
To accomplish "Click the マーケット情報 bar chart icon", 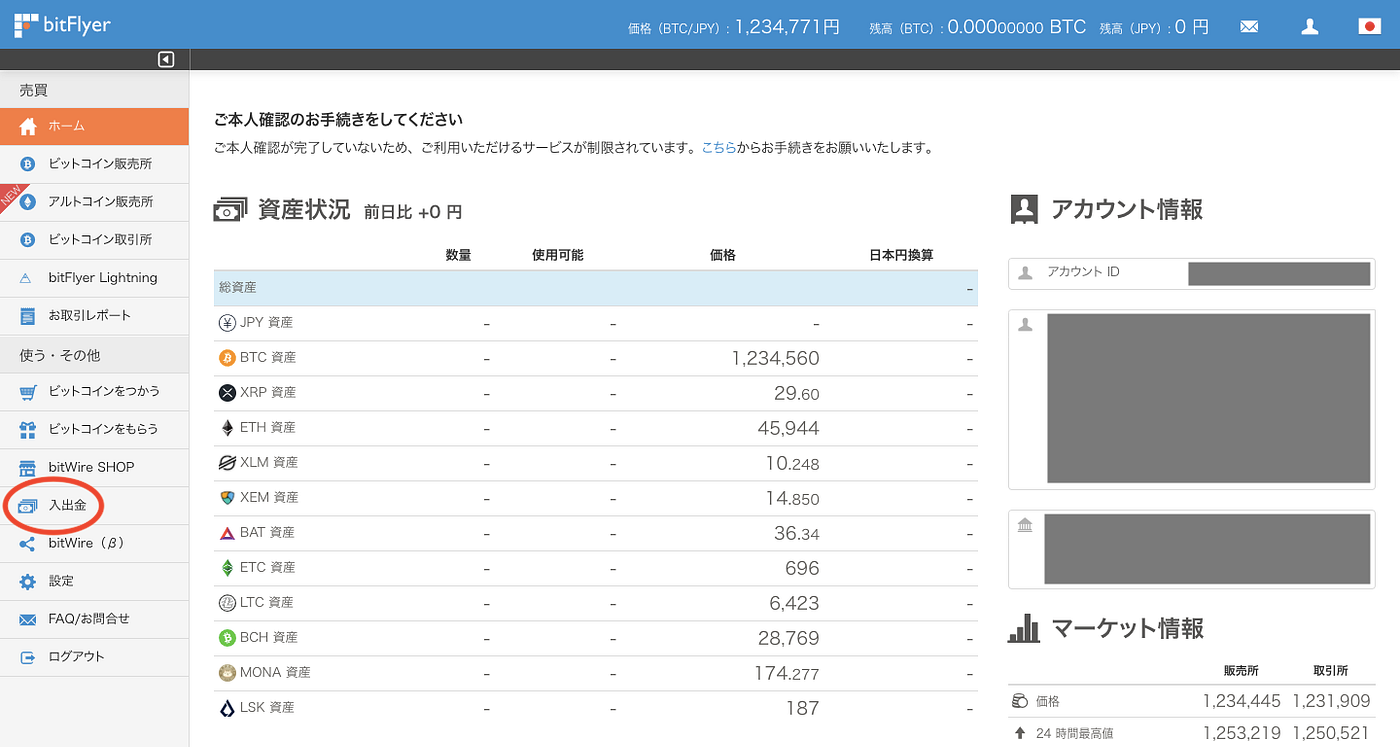I will click(1025, 628).
